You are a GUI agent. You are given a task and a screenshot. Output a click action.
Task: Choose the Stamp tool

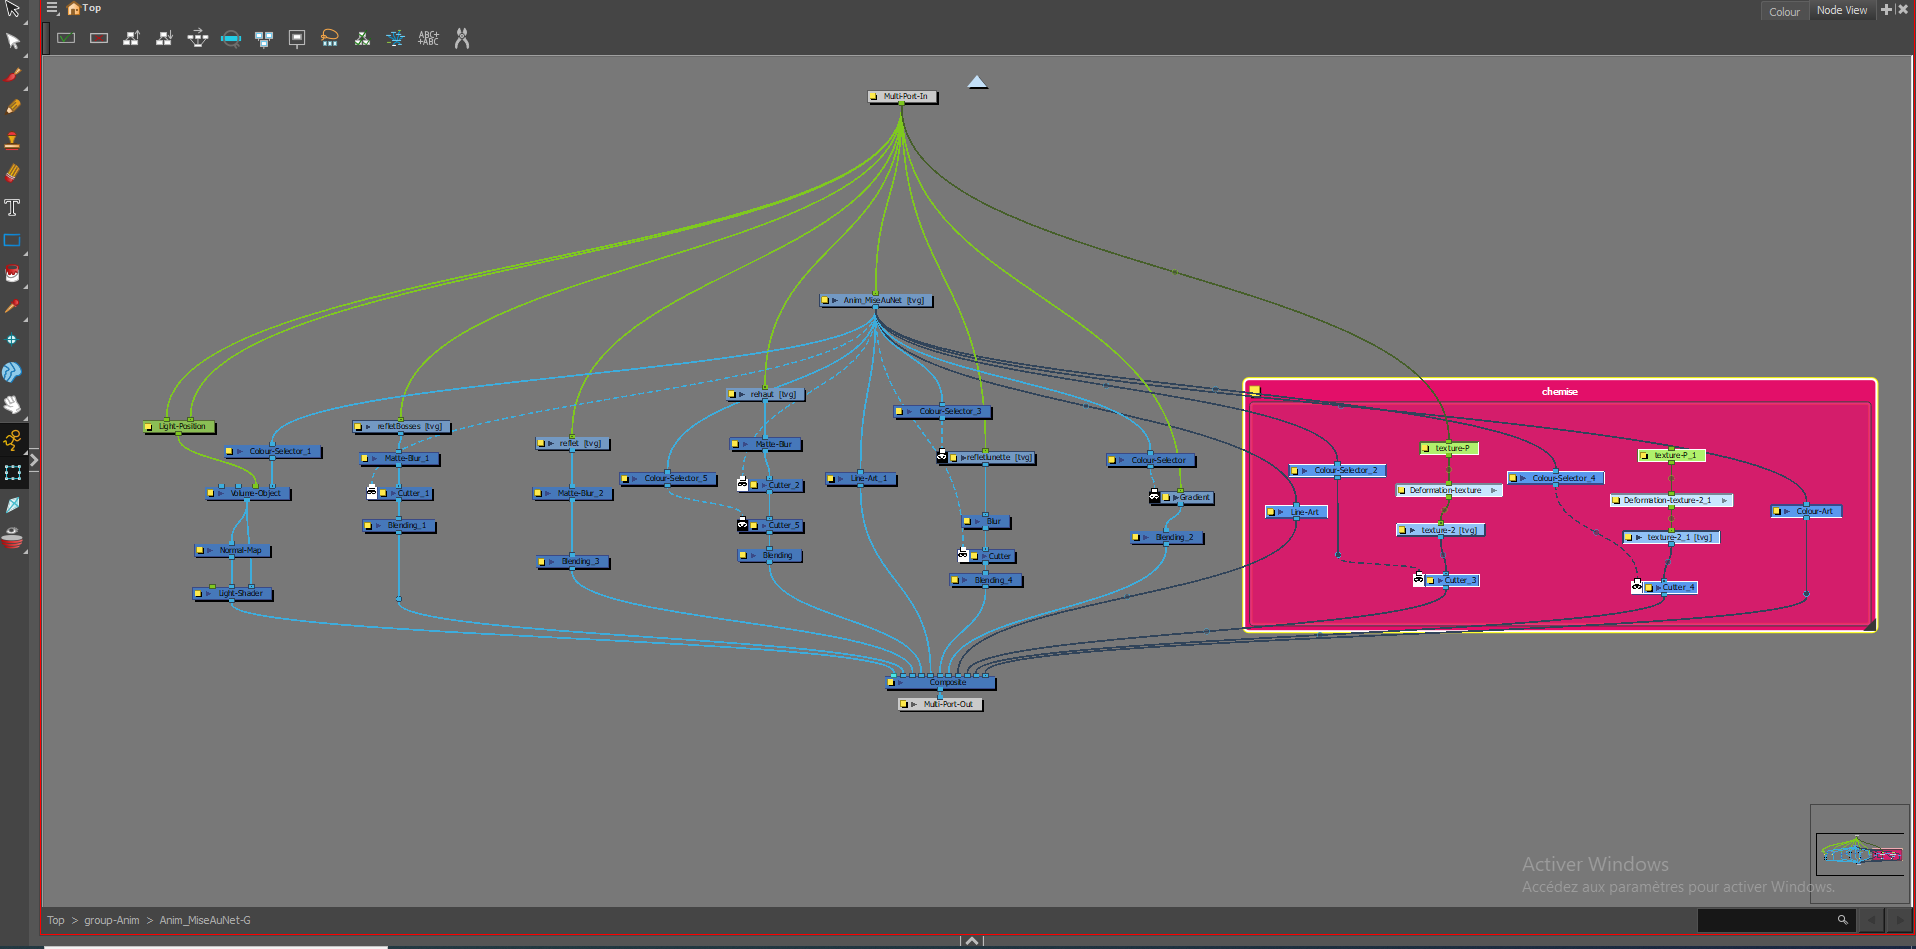pos(13,140)
